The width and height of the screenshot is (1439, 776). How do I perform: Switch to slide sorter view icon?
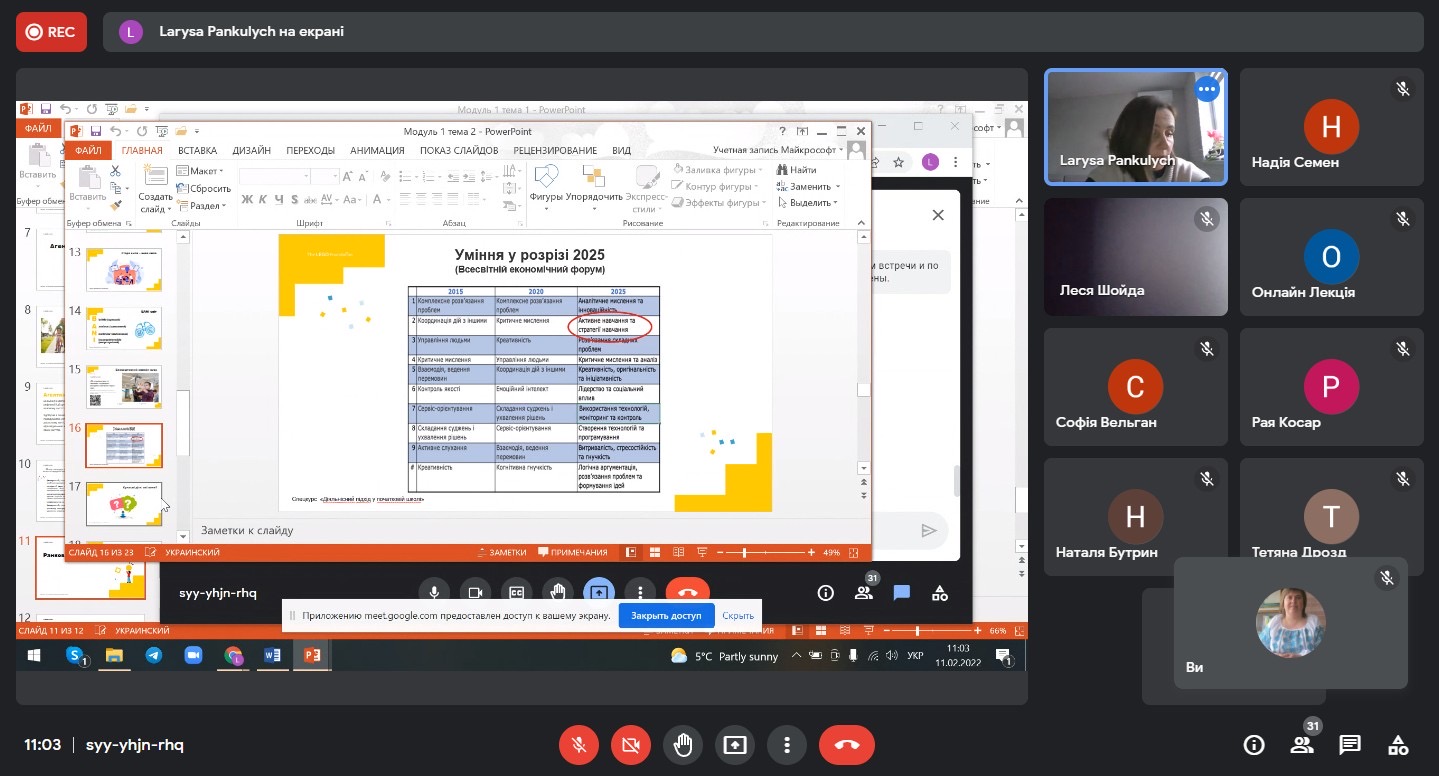click(654, 552)
